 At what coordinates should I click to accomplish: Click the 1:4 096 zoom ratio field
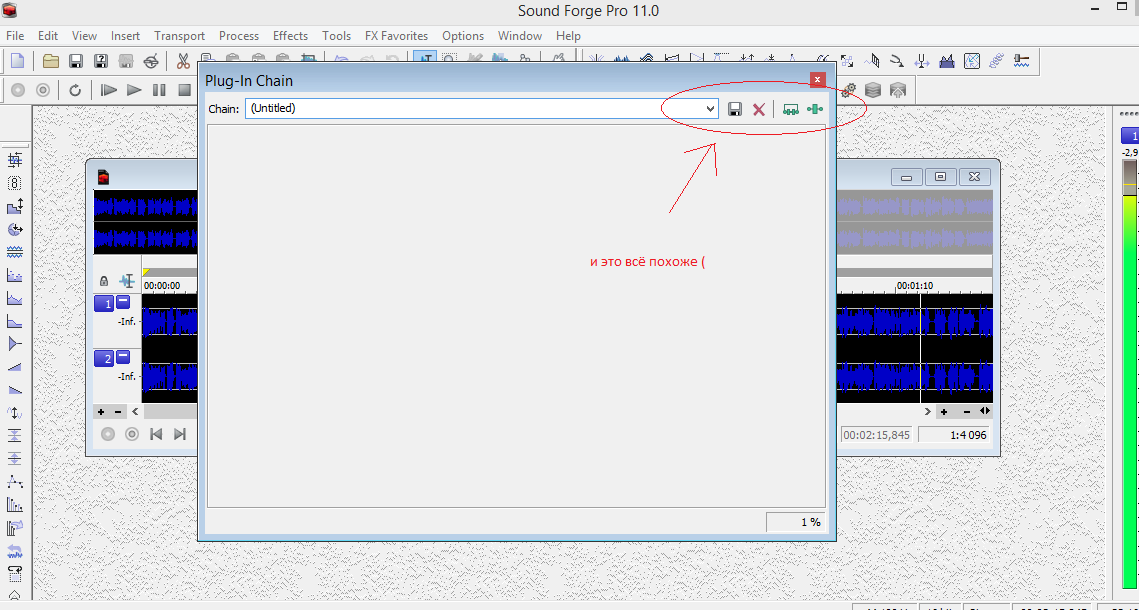tap(954, 435)
